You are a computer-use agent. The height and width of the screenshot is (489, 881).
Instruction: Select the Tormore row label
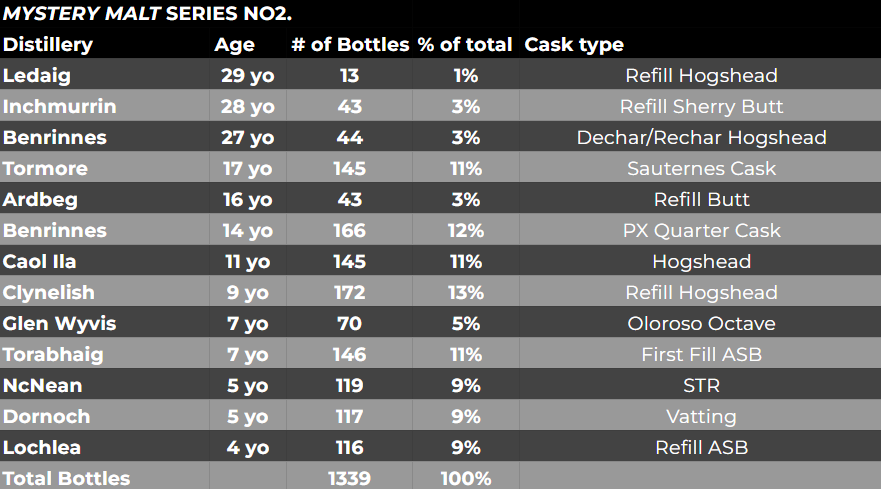pyautogui.click(x=46, y=169)
